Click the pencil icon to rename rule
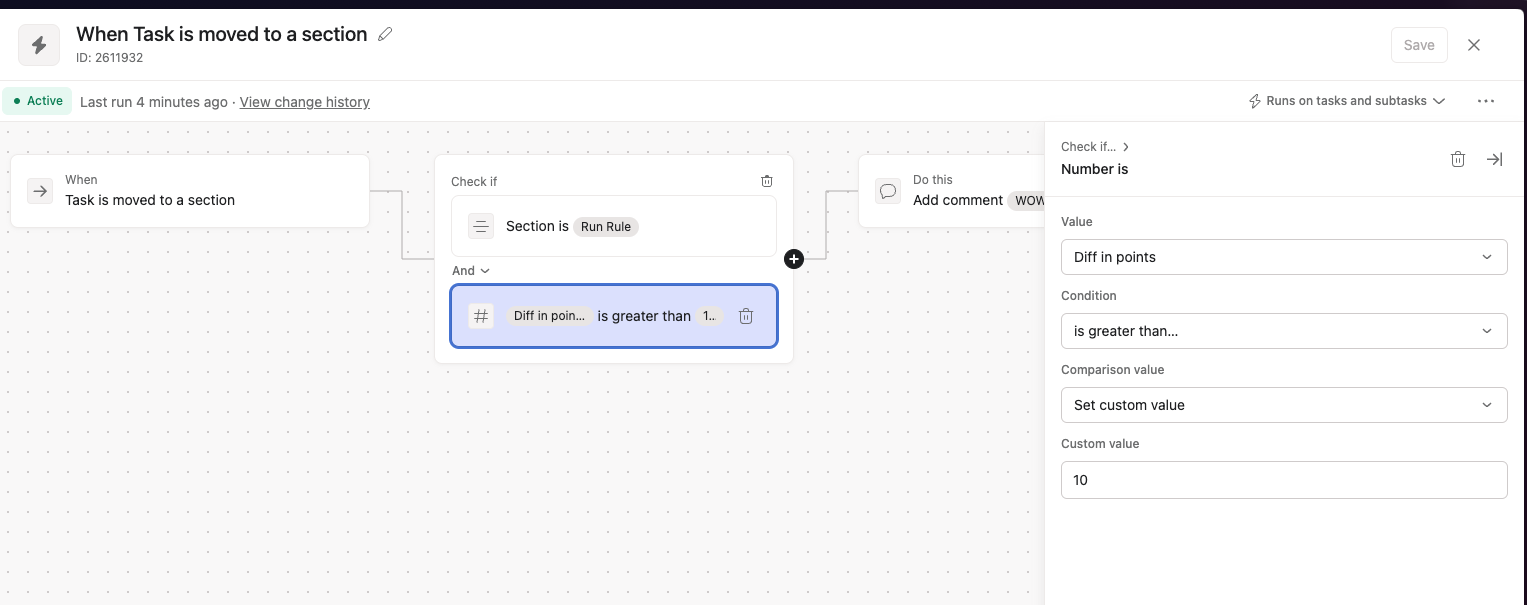1527x605 pixels. click(385, 34)
